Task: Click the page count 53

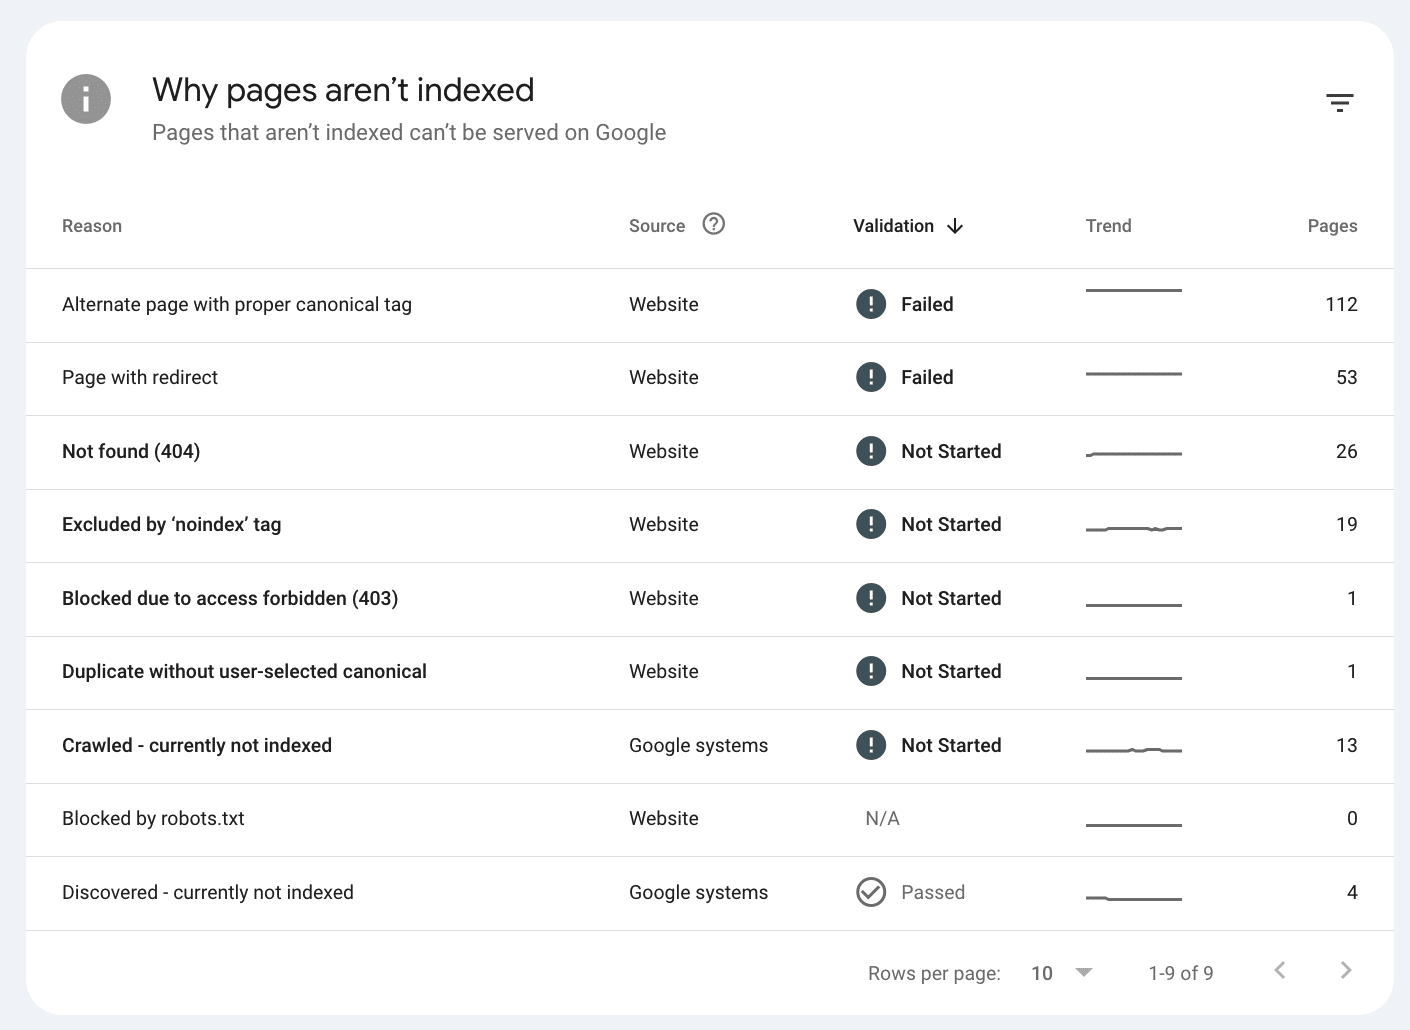Action: (1347, 377)
